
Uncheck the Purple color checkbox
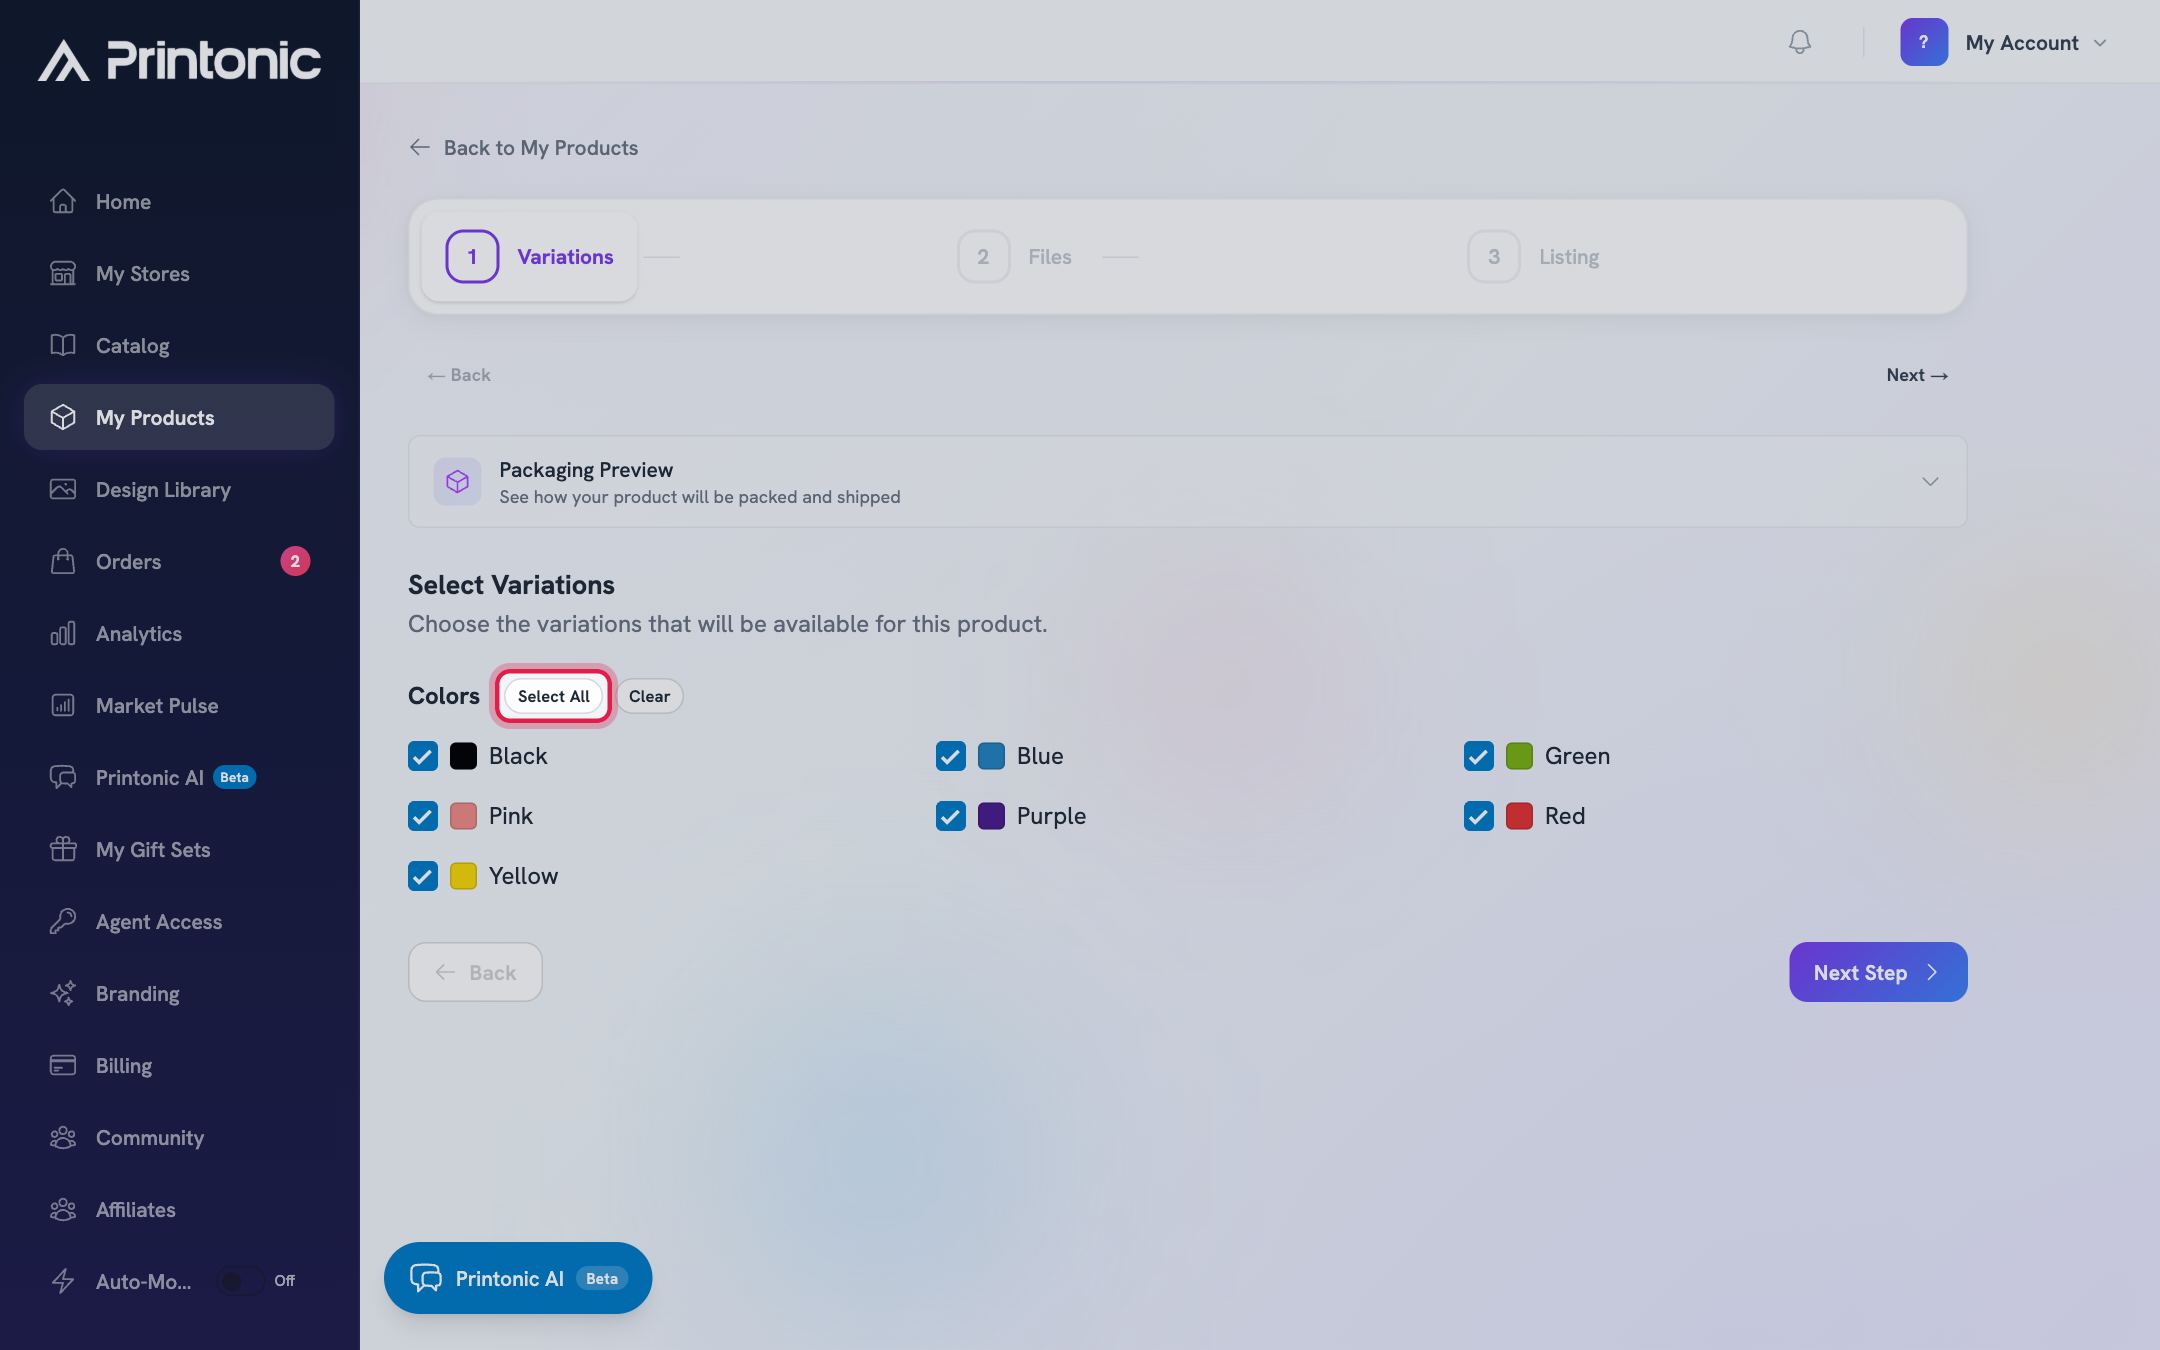[x=951, y=816]
